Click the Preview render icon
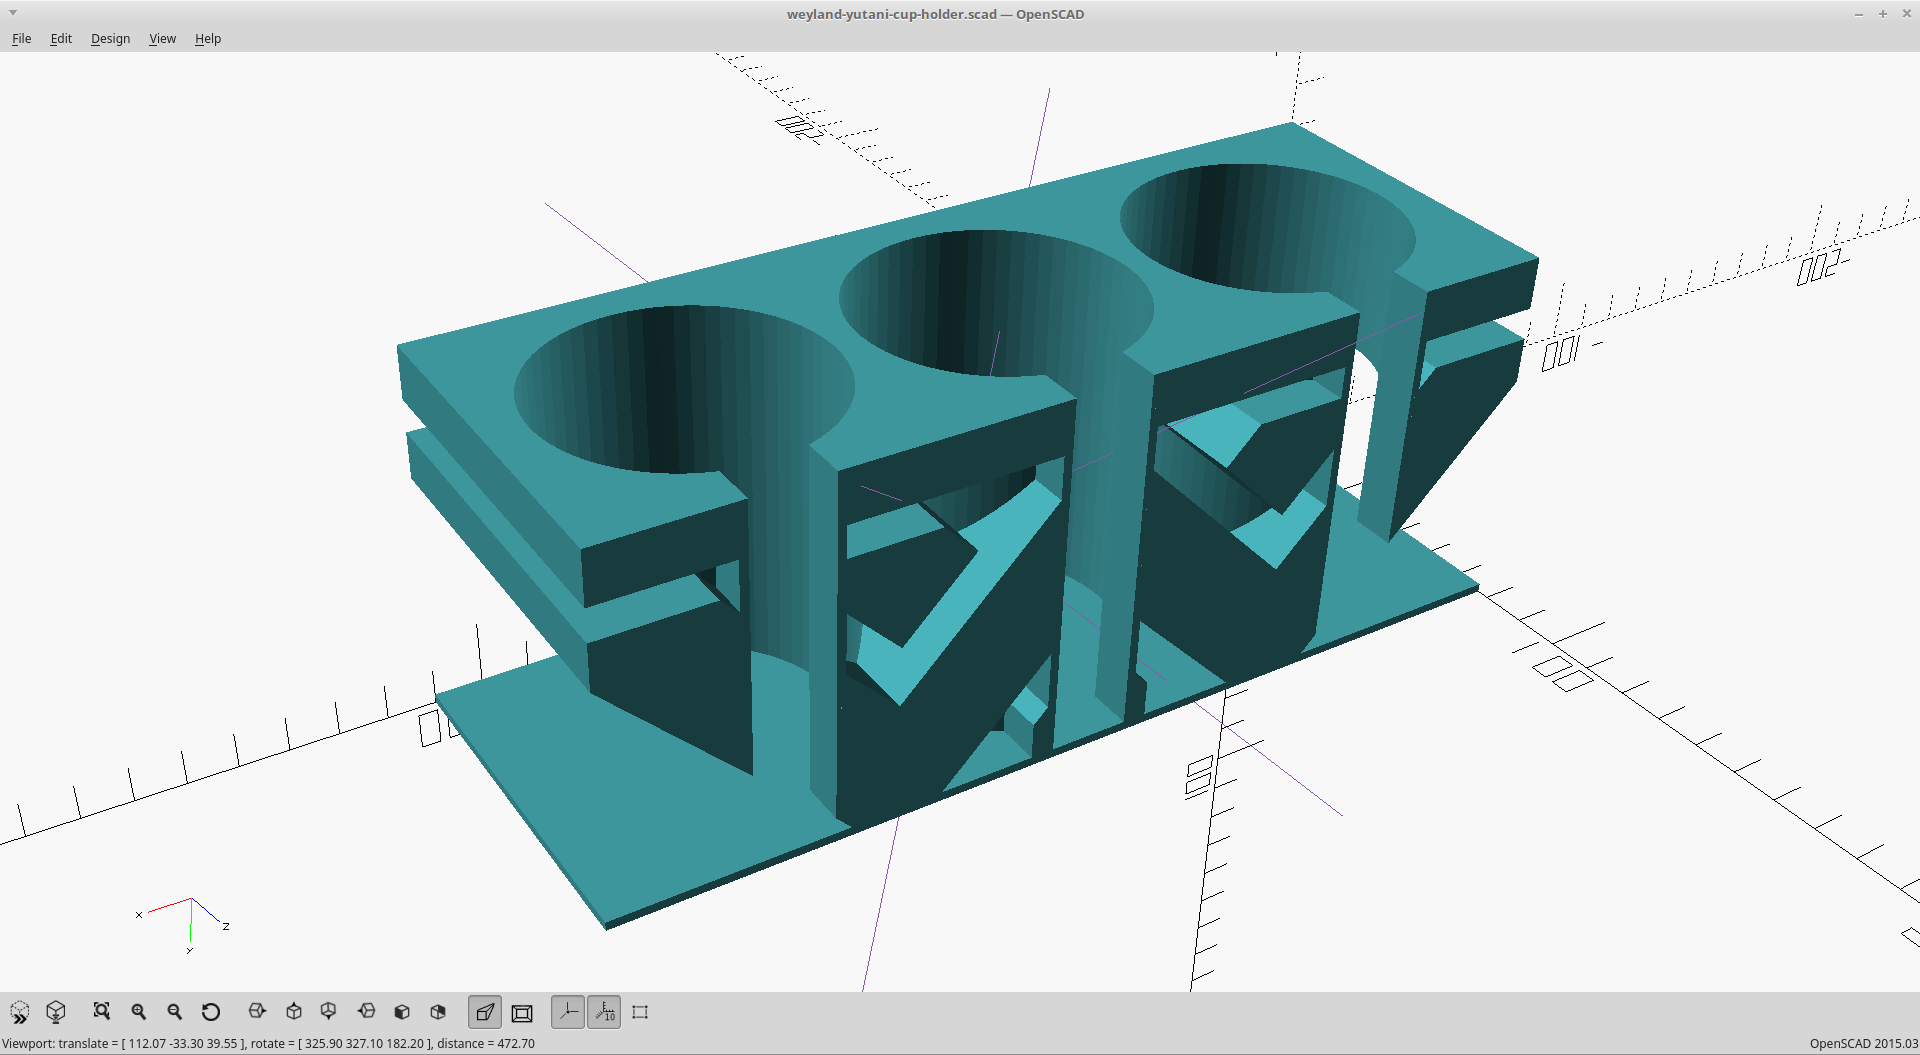Image resolution: width=1920 pixels, height=1055 pixels. coord(19,1012)
